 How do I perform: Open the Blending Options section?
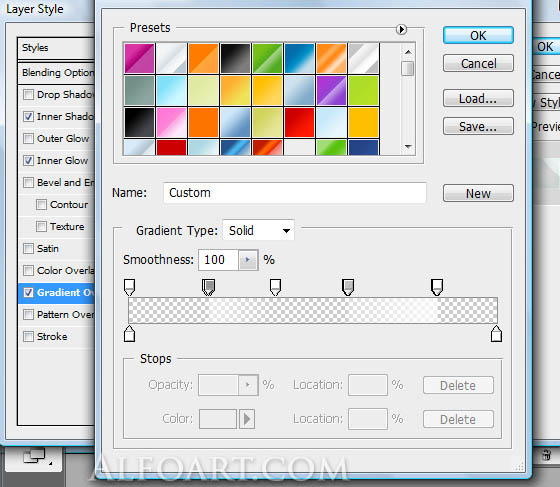coord(56,73)
